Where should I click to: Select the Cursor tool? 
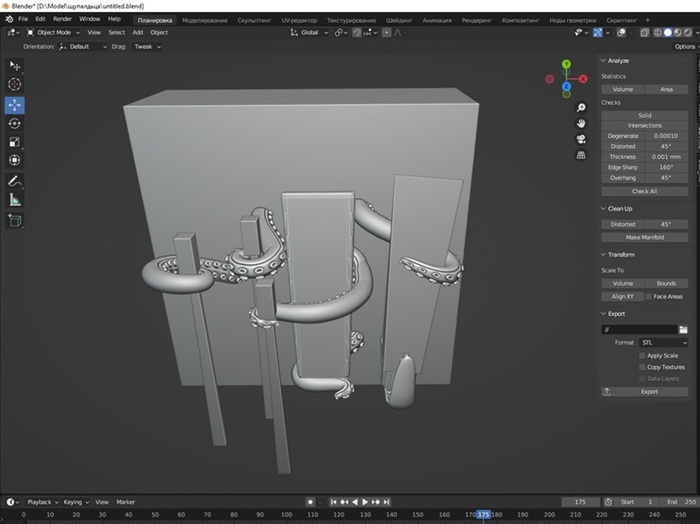[15, 85]
